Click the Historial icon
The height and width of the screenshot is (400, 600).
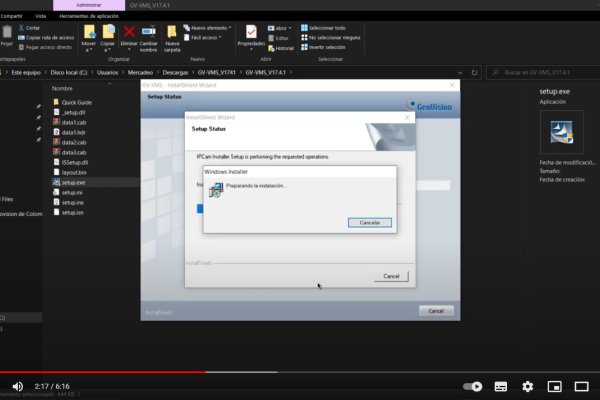[x=271, y=48]
